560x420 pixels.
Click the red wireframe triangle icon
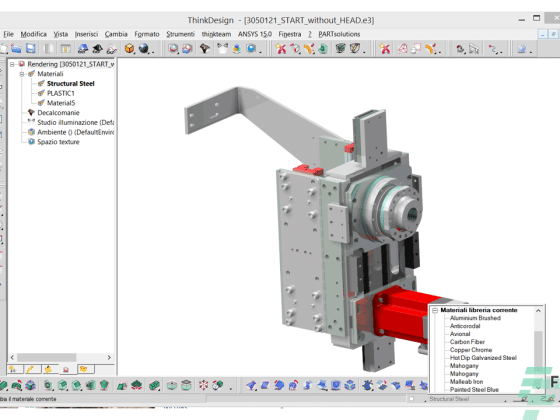[x=402, y=49]
